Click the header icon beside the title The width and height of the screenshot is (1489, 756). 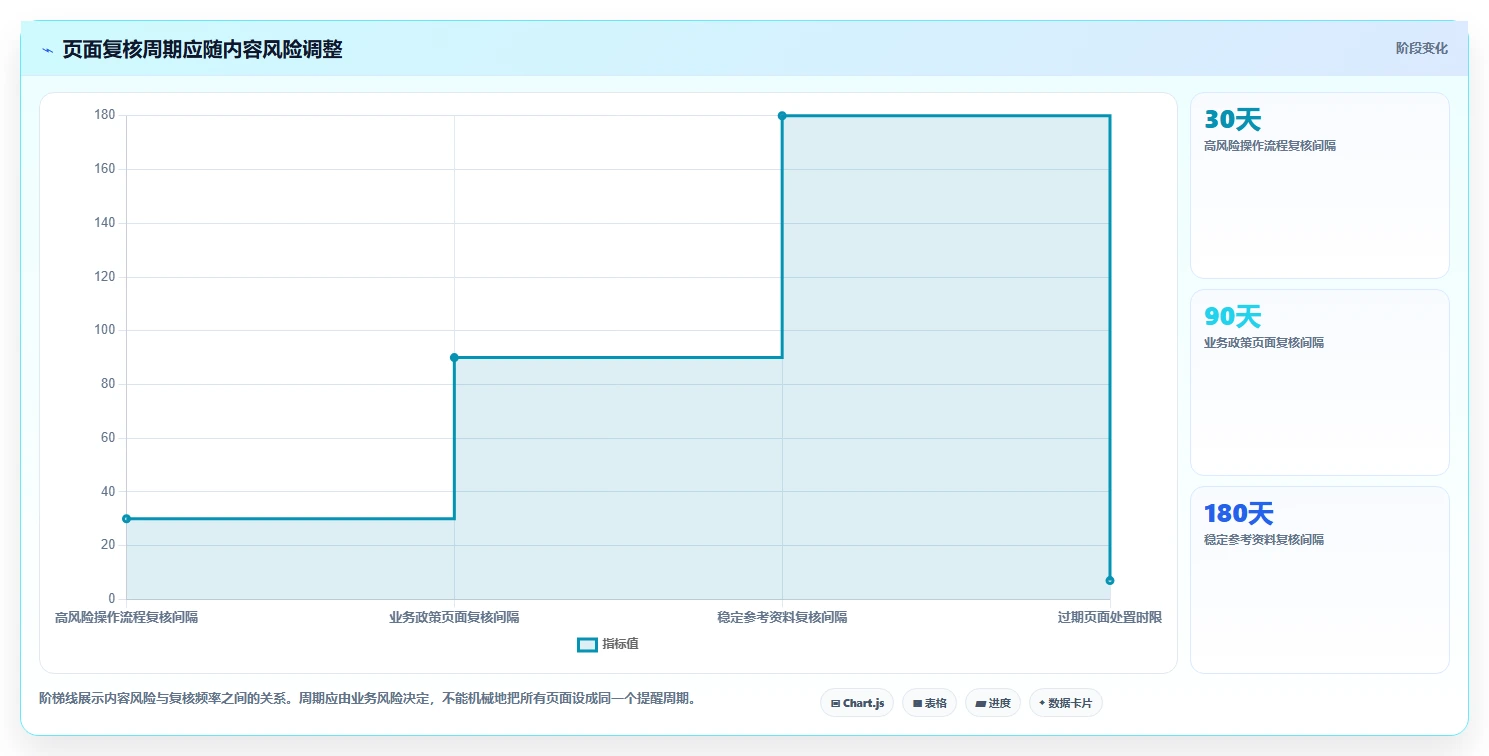[47, 50]
